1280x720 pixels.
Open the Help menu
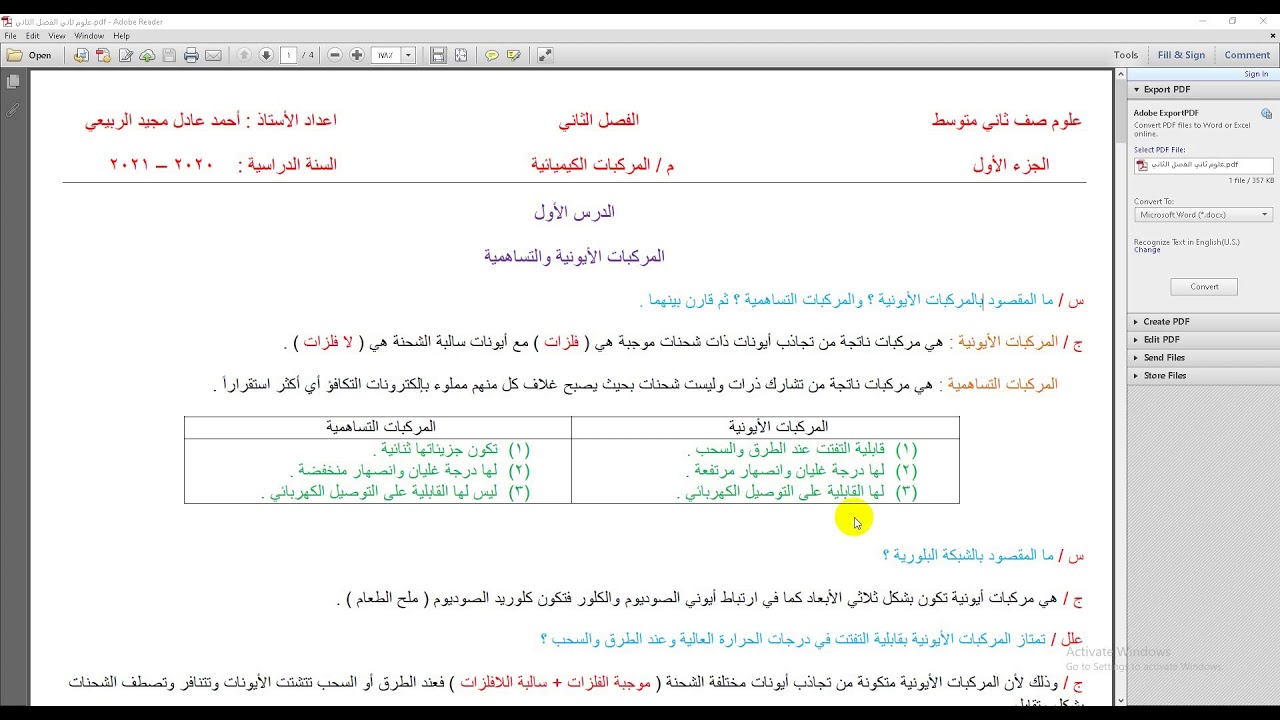click(x=121, y=36)
